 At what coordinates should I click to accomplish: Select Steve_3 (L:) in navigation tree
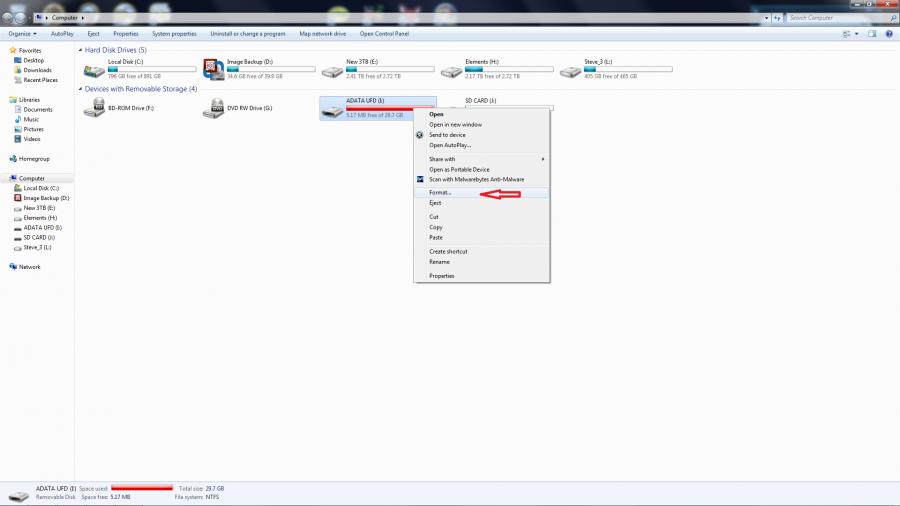[x=37, y=247]
